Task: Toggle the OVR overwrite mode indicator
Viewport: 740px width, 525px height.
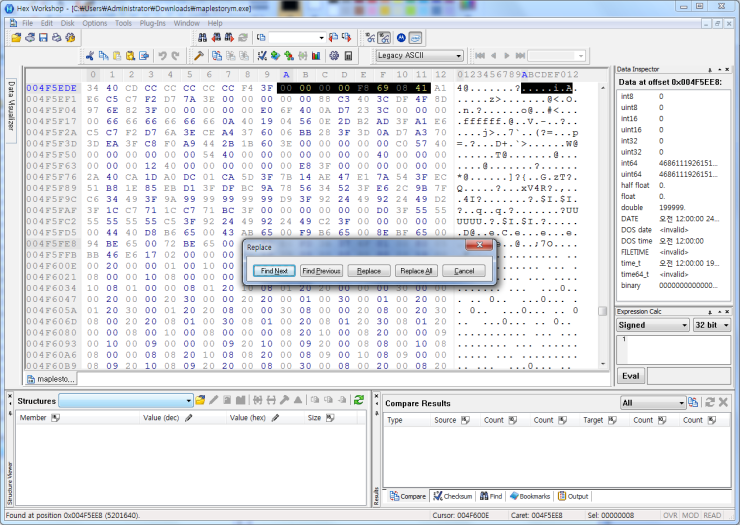Action: coord(670,515)
